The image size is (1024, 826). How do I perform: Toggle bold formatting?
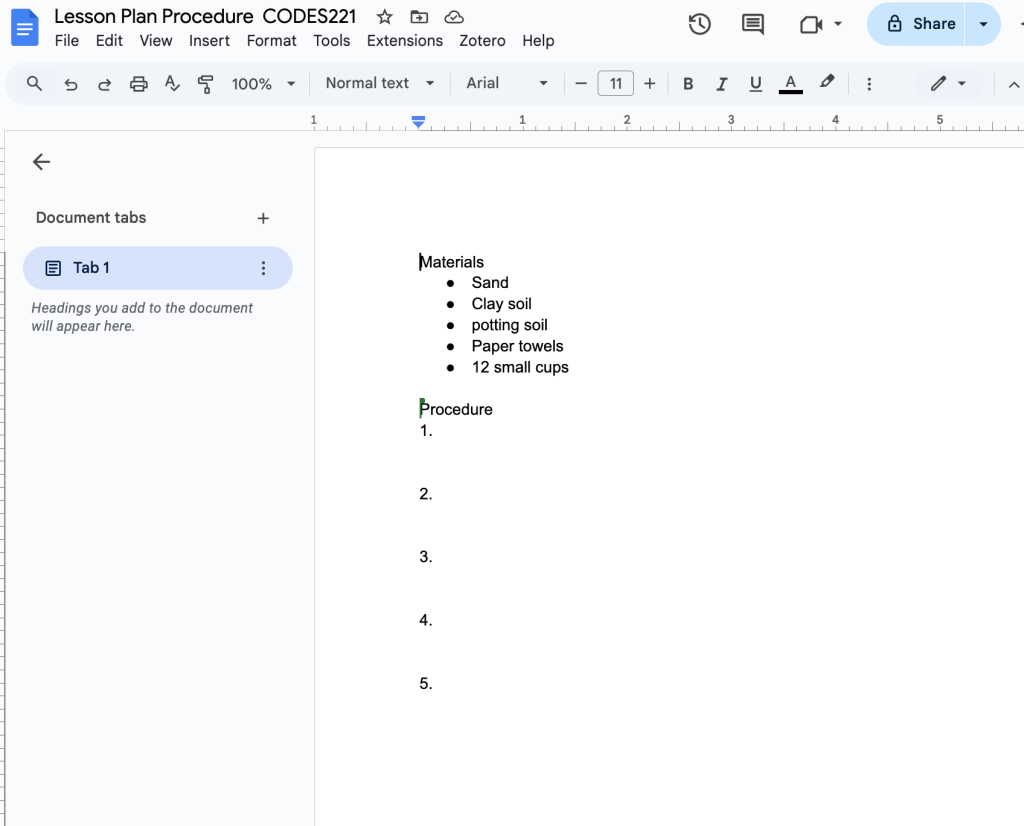click(x=688, y=84)
